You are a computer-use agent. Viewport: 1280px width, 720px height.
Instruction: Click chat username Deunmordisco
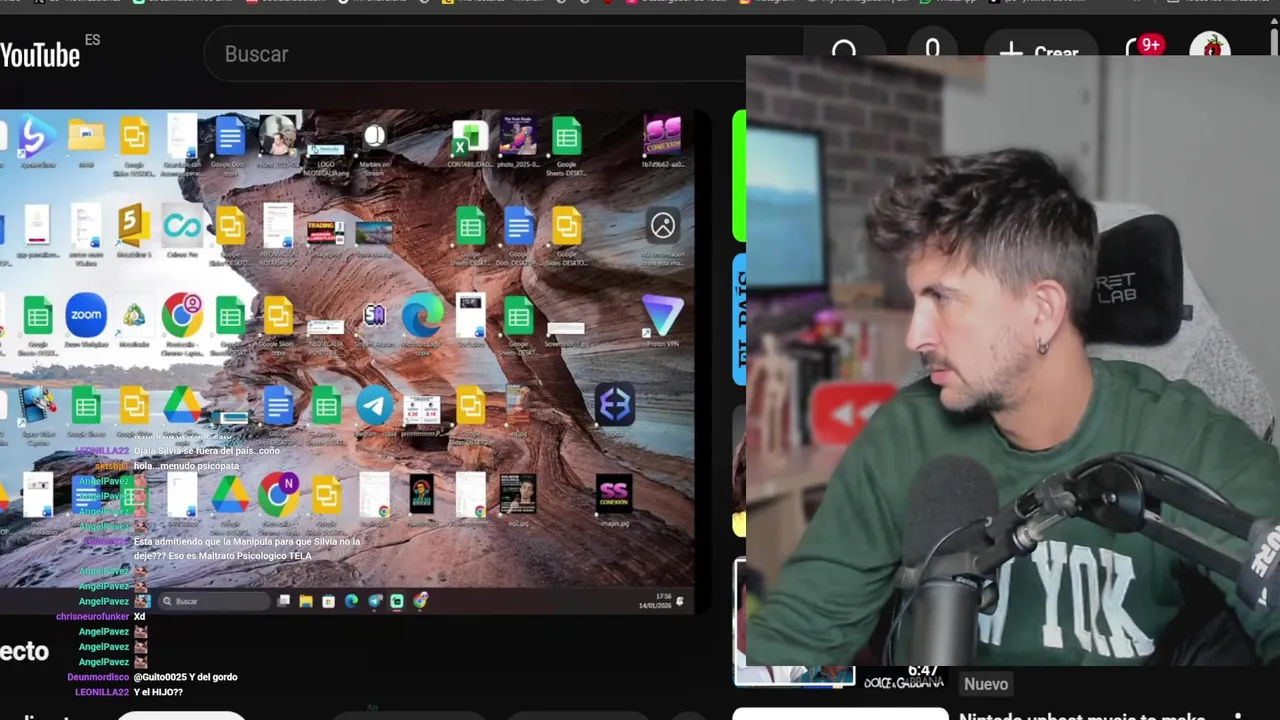pos(98,677)
